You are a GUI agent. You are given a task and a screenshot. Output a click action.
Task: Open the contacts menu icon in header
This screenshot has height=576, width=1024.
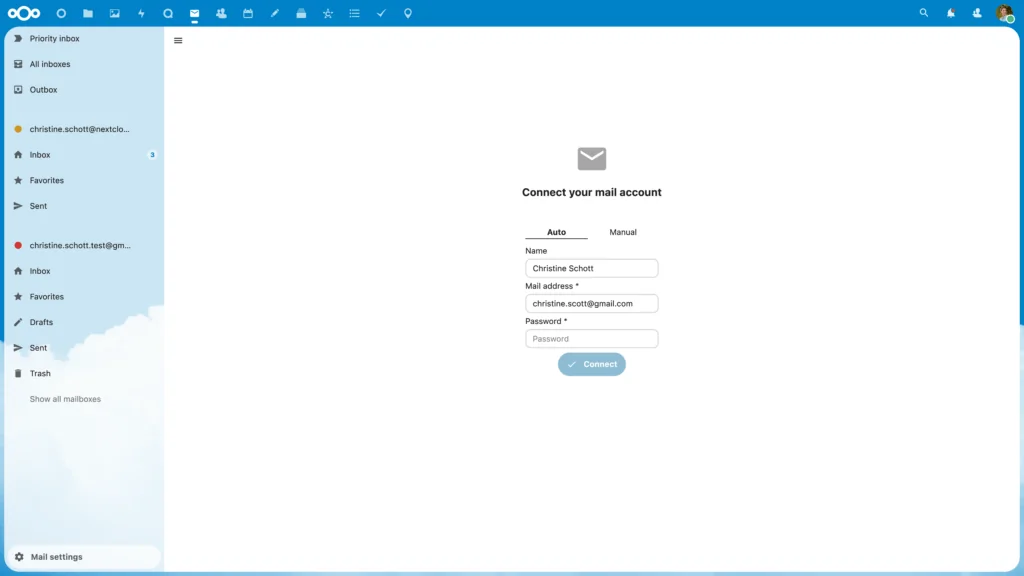(977, 13)
